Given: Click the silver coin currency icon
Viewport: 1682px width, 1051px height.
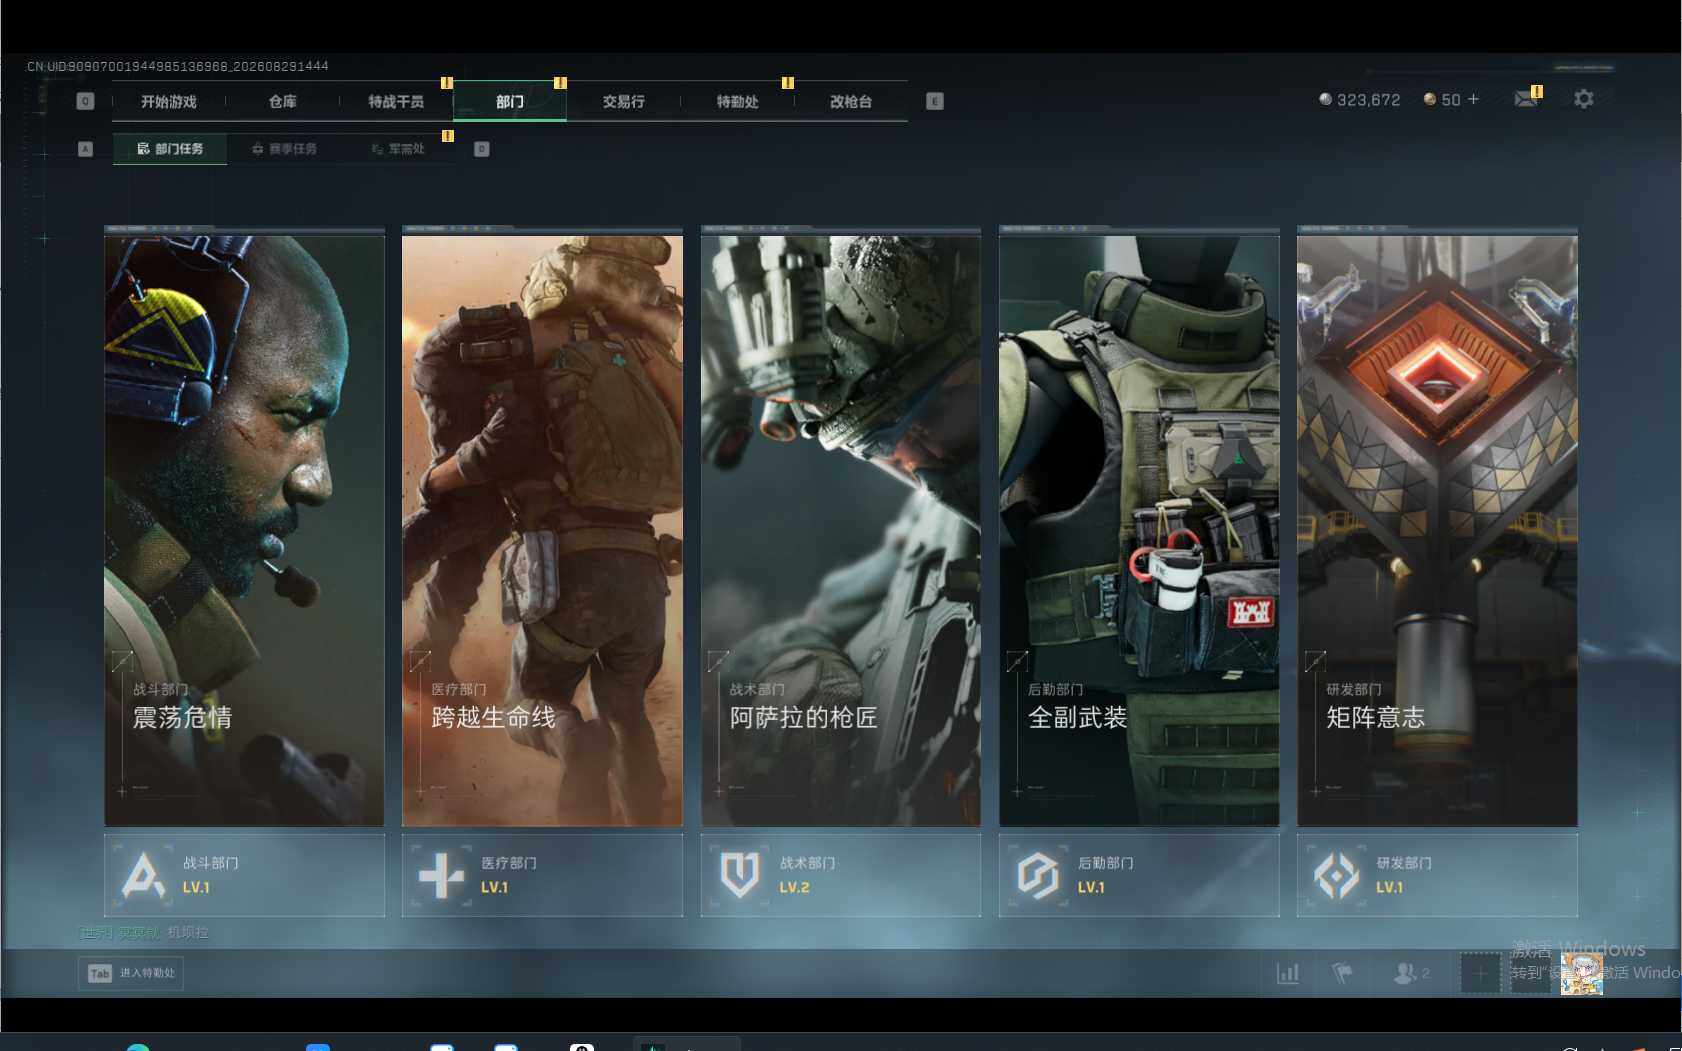Looking at the screenshot, I should 1325,99.
